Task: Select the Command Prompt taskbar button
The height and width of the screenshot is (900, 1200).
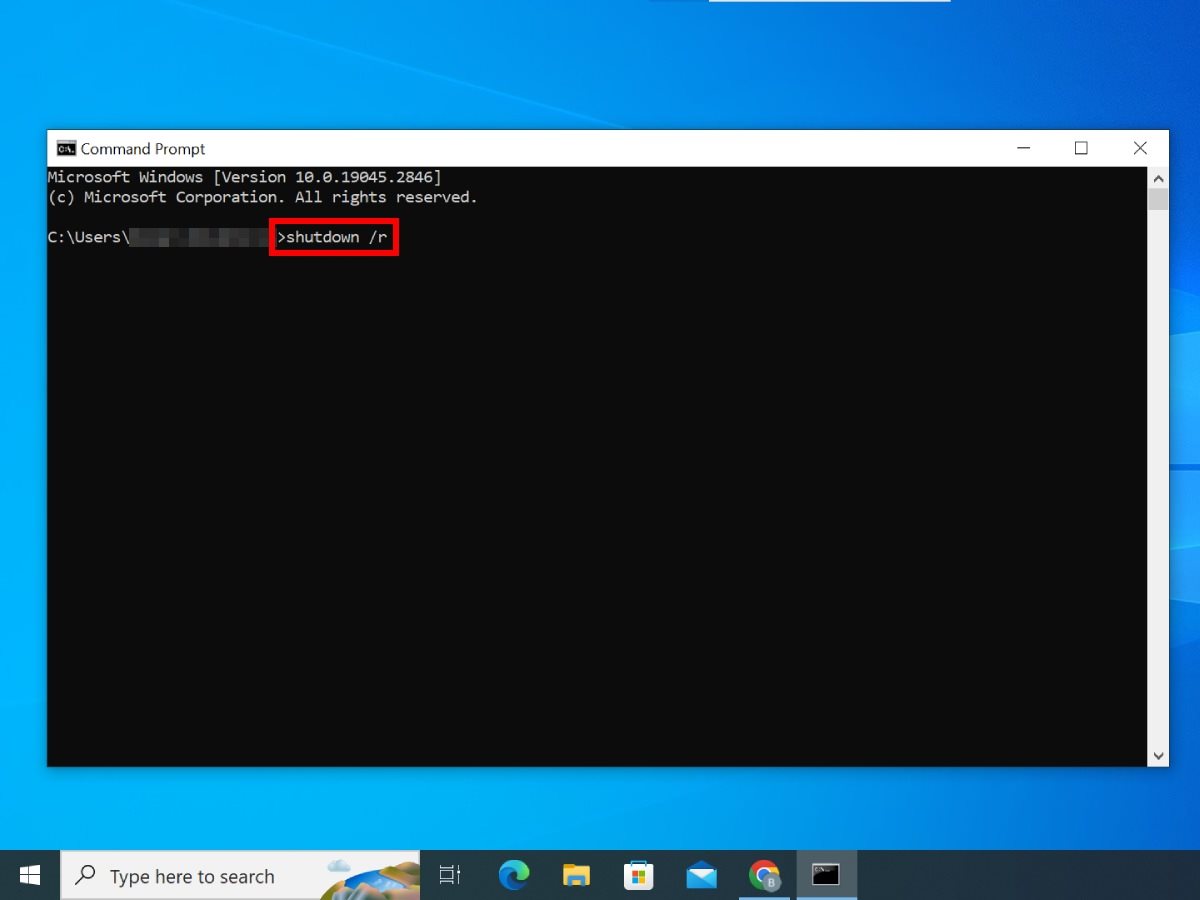Action: (x=826, y=876)
